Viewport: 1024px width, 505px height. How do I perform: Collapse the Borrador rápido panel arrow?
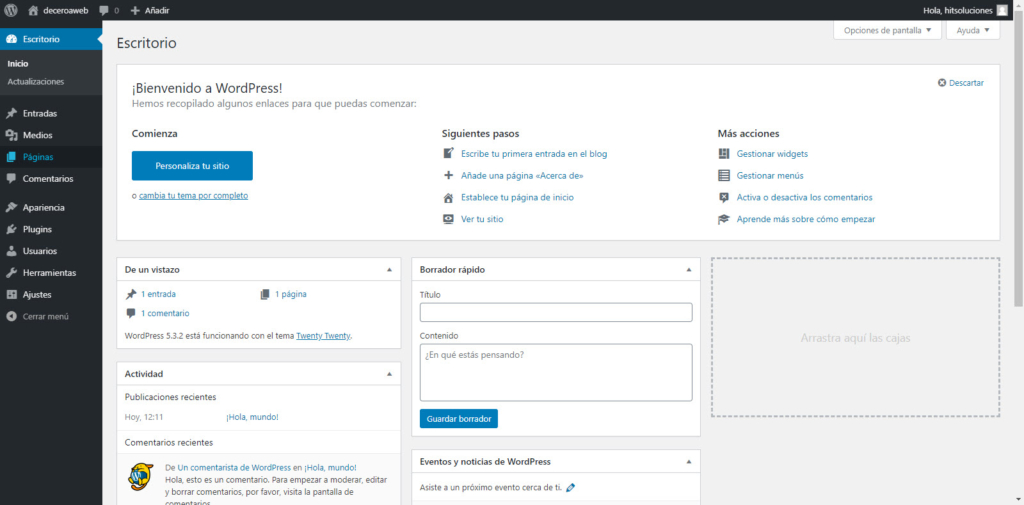(688, 269)
